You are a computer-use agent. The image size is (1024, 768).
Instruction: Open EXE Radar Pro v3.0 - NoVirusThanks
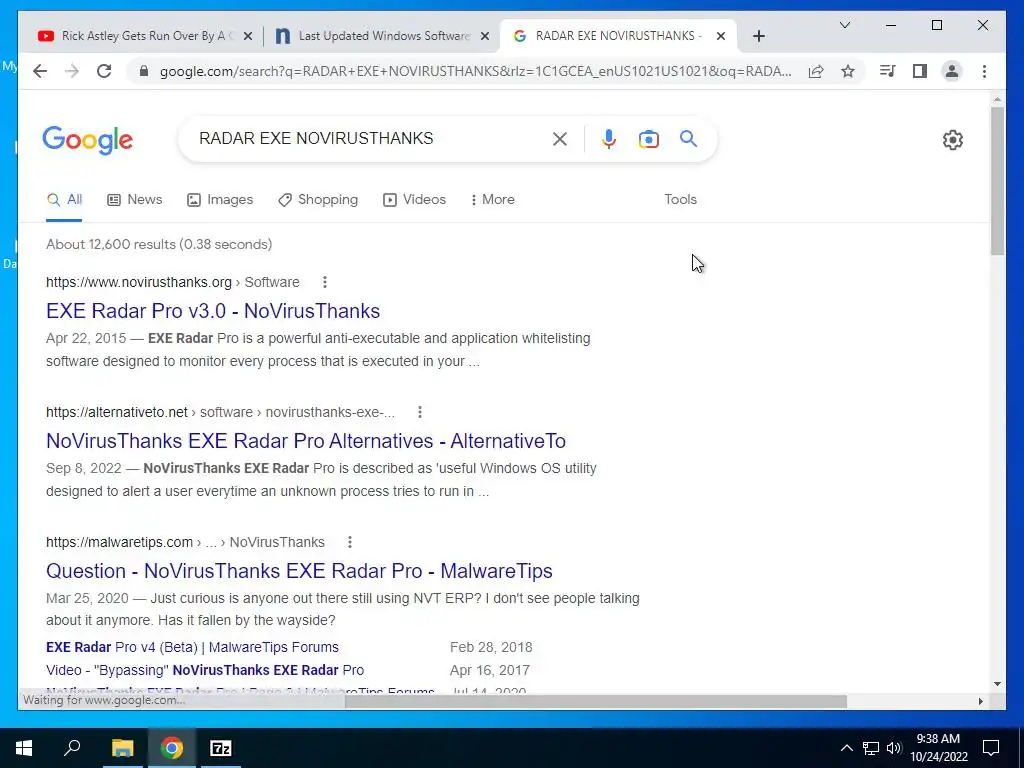213,311
